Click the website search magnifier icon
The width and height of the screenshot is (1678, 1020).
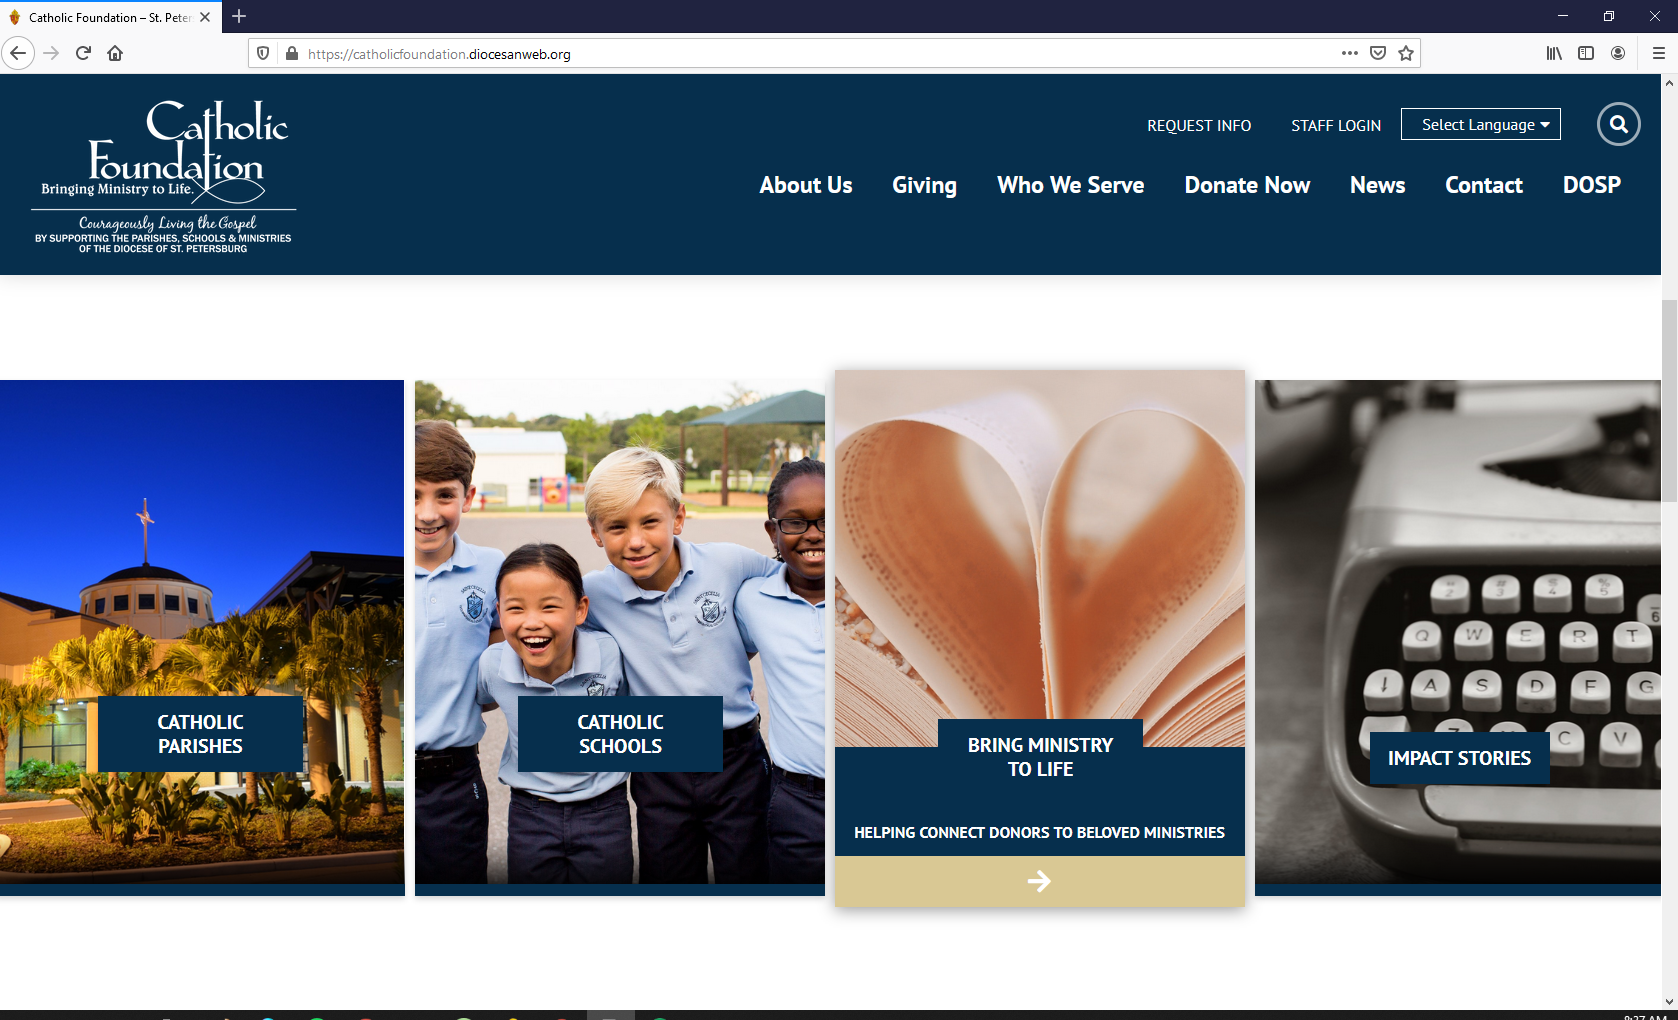(1618, 125)
